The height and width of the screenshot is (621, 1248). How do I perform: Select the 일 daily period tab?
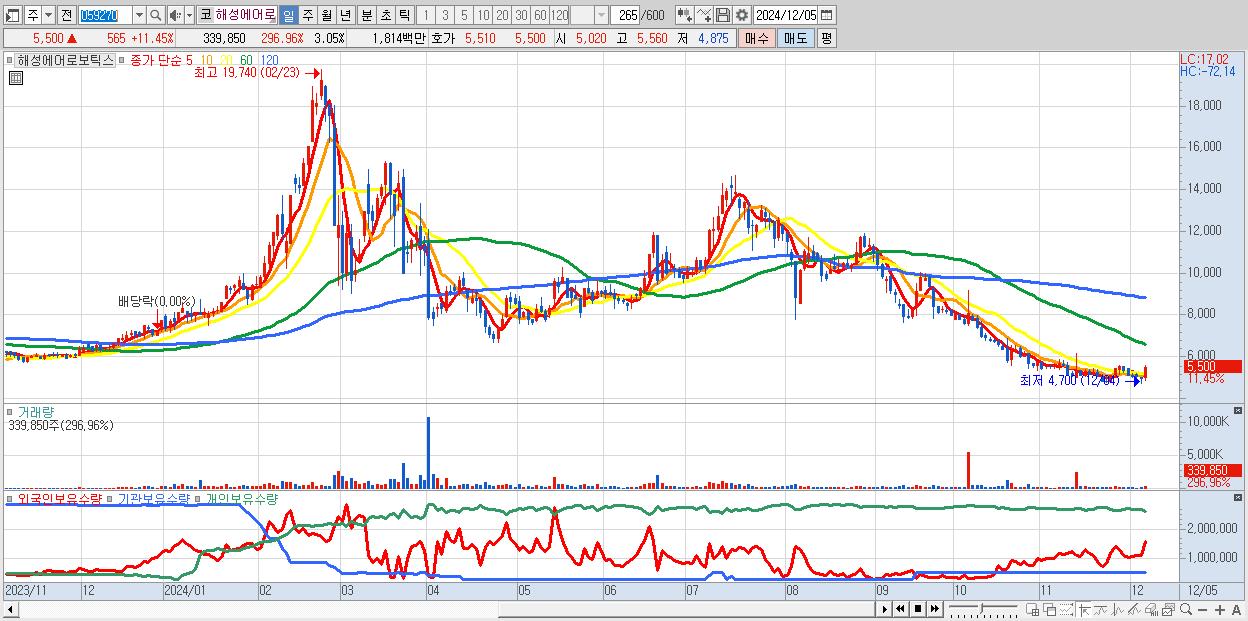click(x=288, y=16)
